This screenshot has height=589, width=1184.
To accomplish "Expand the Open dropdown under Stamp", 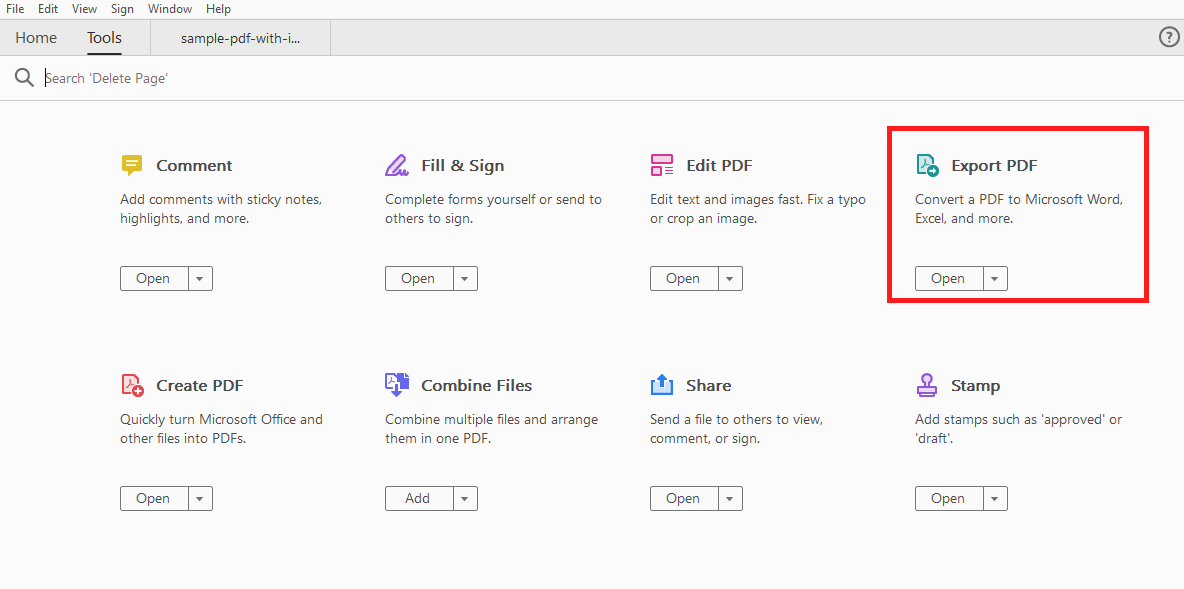I will coord(995,497).
